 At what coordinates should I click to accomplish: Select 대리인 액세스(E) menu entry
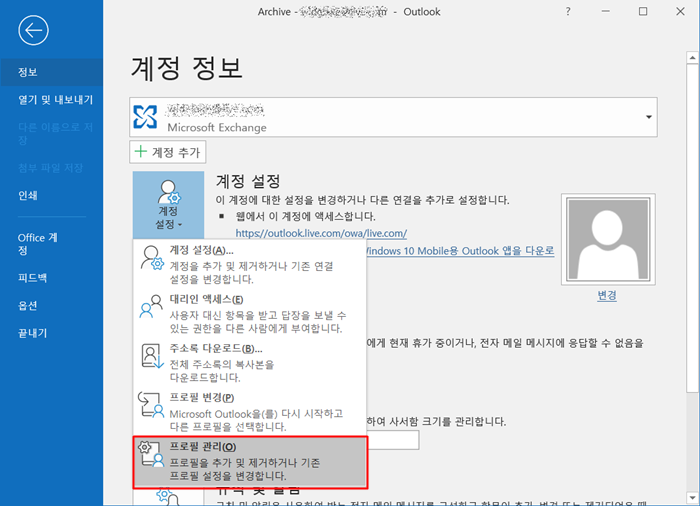tap(250, 313)
